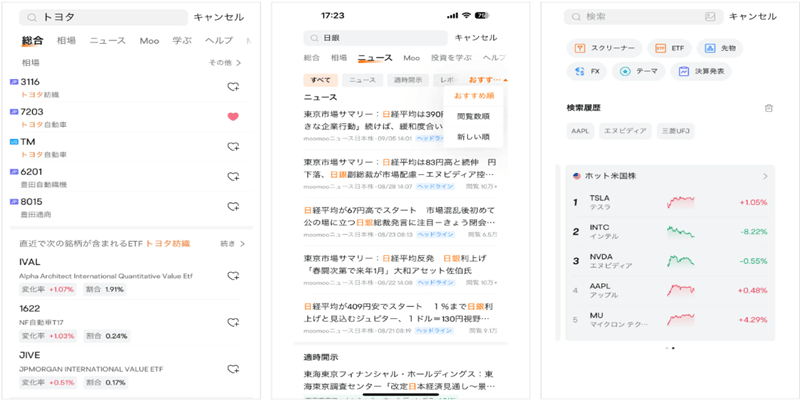This screenshot has width=800, height=400.
Task: Choose おすすめ順 sort option
Action: coord(473,96)
